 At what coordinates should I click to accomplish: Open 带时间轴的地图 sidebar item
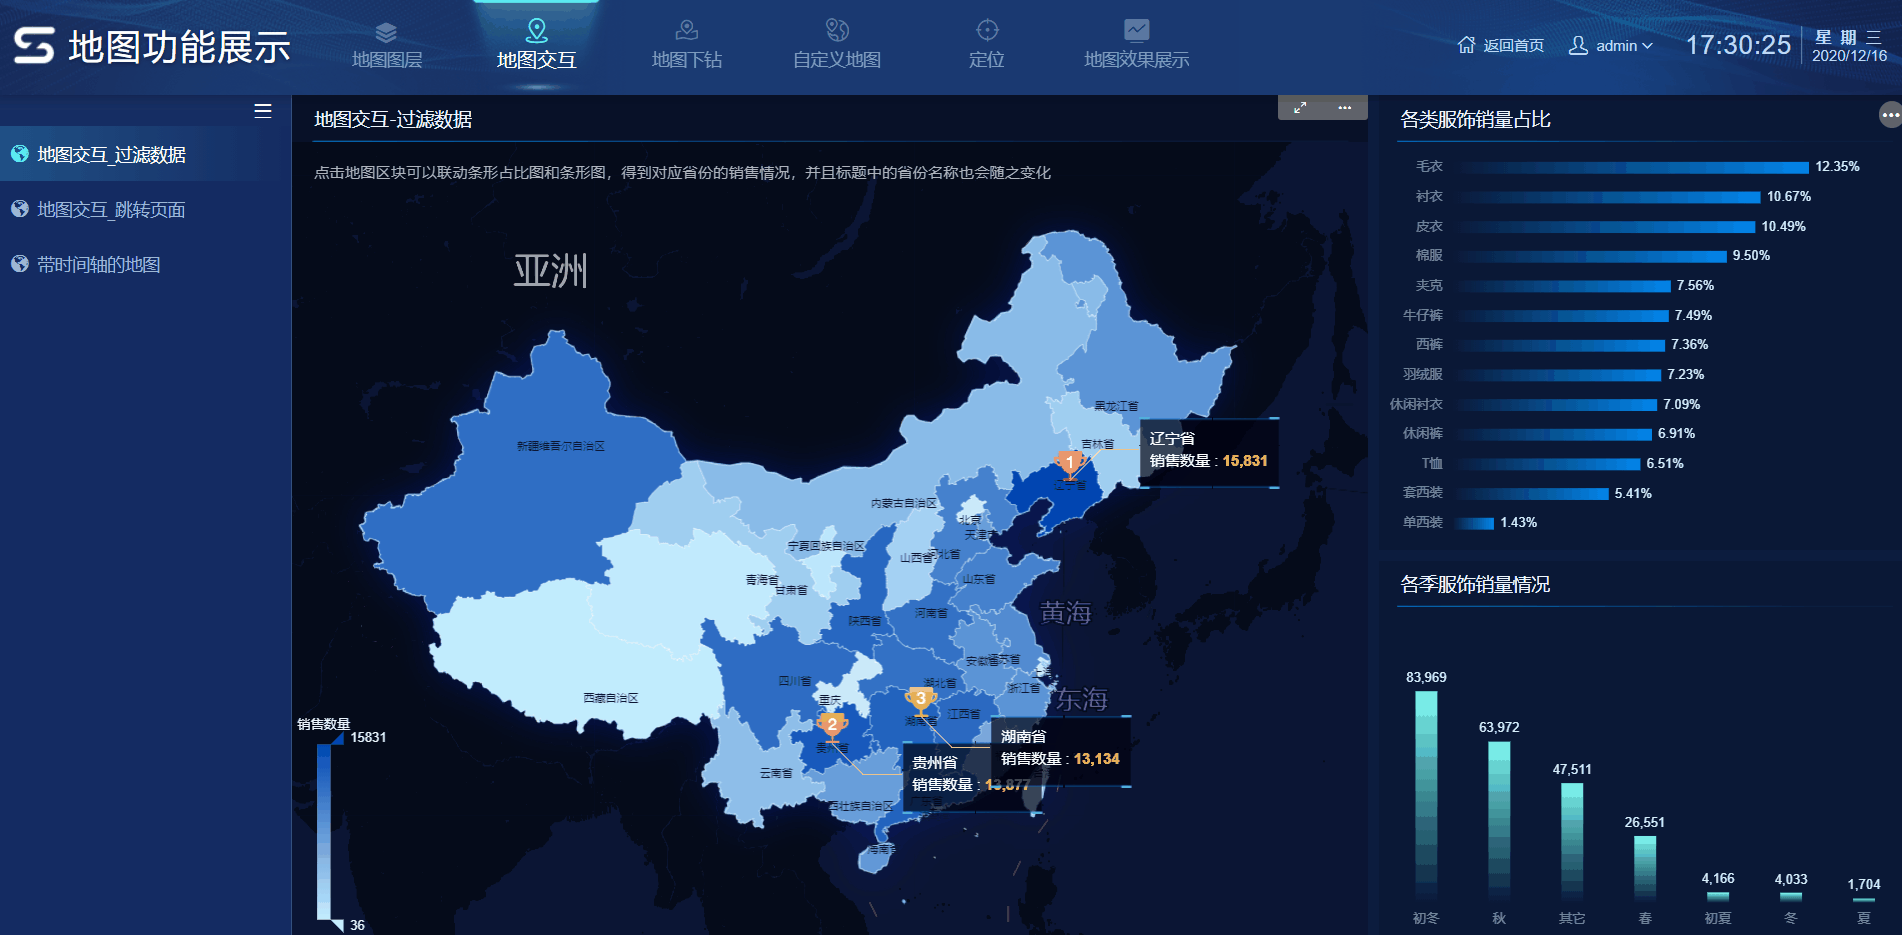pos(99,265)
